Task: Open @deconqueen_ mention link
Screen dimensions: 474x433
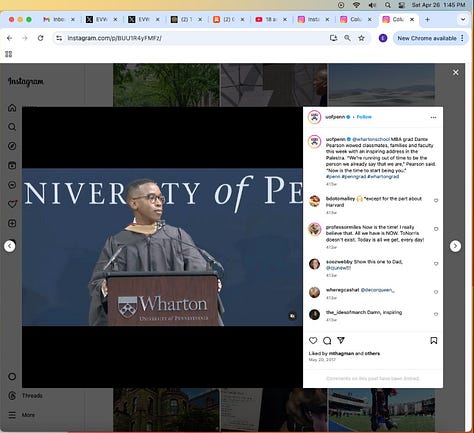Action: [377, 290]
